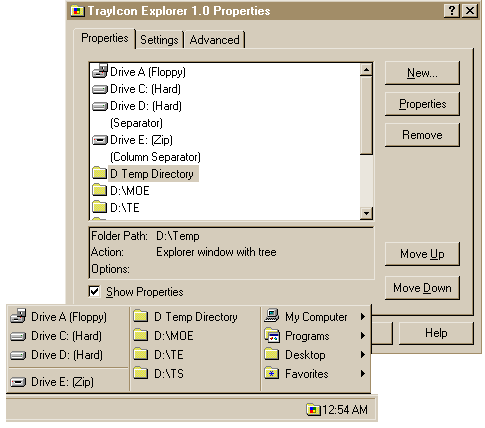The image size is (485, 428).
Task: Select Drive C: (Hard) text in list
Action: click(145, 89)
